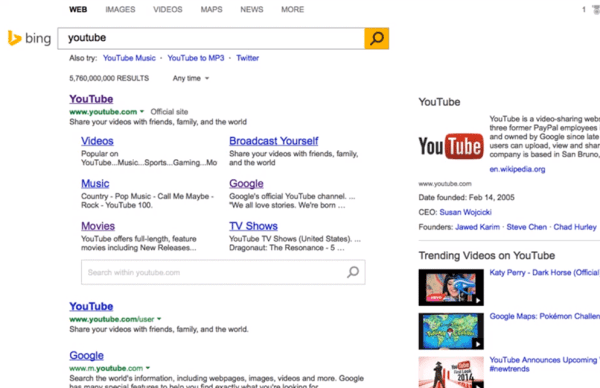
Task: Open the Google sitelink under YouTube
Action: click(x=246, y=184)
